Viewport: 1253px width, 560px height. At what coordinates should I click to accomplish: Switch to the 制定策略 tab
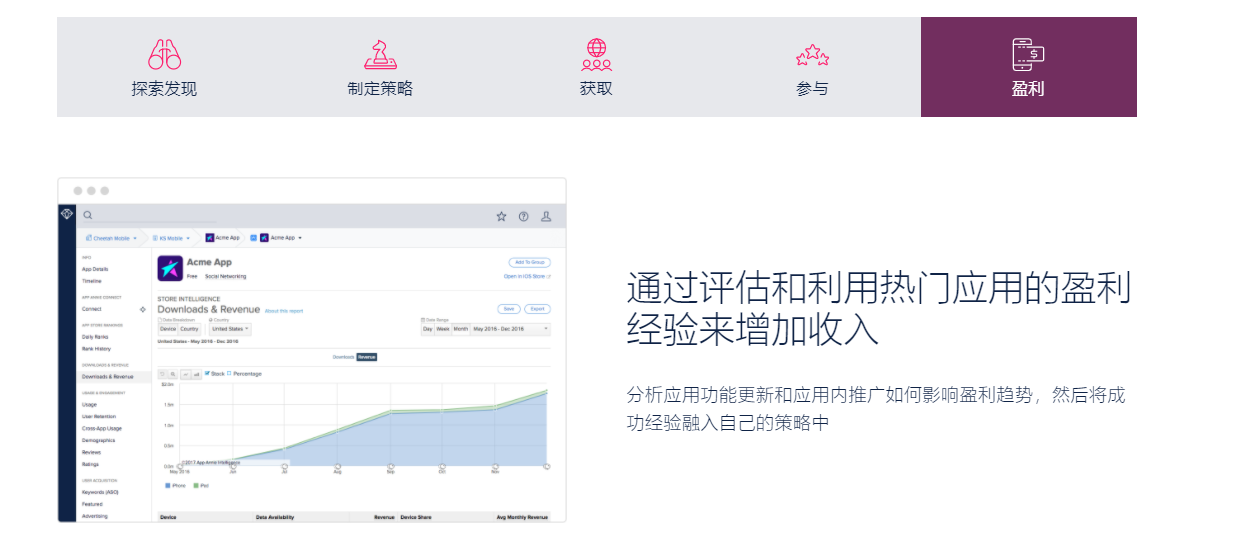tap(380, 67)
